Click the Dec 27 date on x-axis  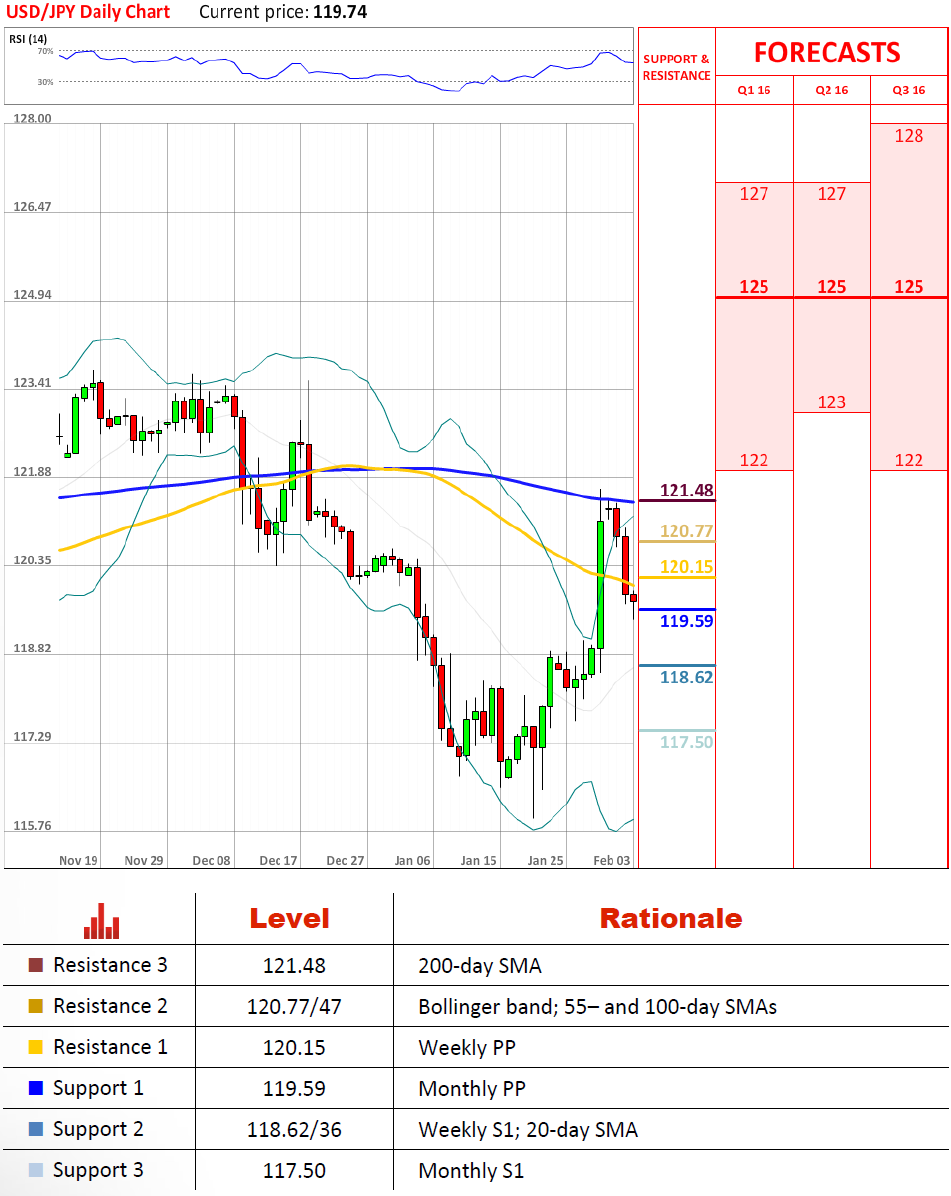(345, 860)
